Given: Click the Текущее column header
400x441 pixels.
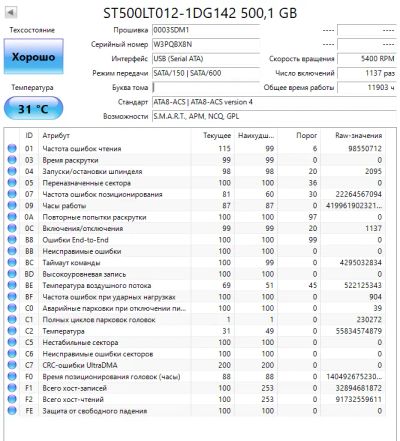Looking at the screenshot, I should [217, 135].
